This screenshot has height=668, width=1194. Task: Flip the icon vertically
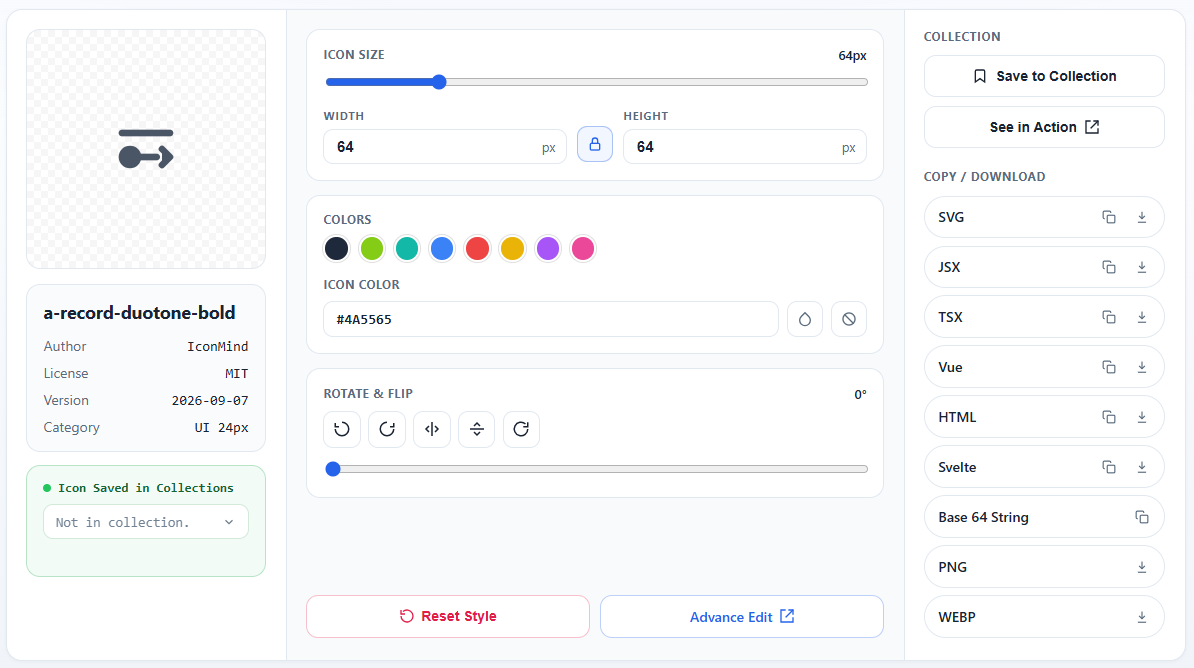click(477, 429)
